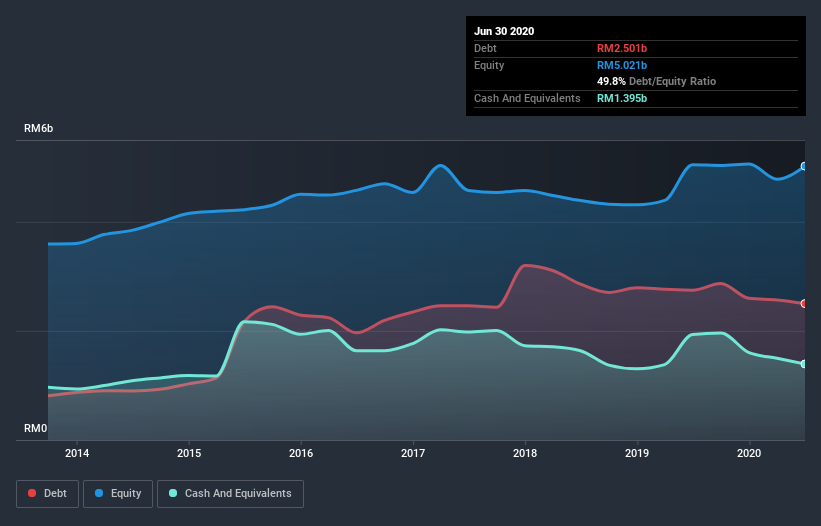Image resolution: width=821 pixels, height=526 pixels.
Task: Click the Debt row label in tooltip
Action: (485, 48)
